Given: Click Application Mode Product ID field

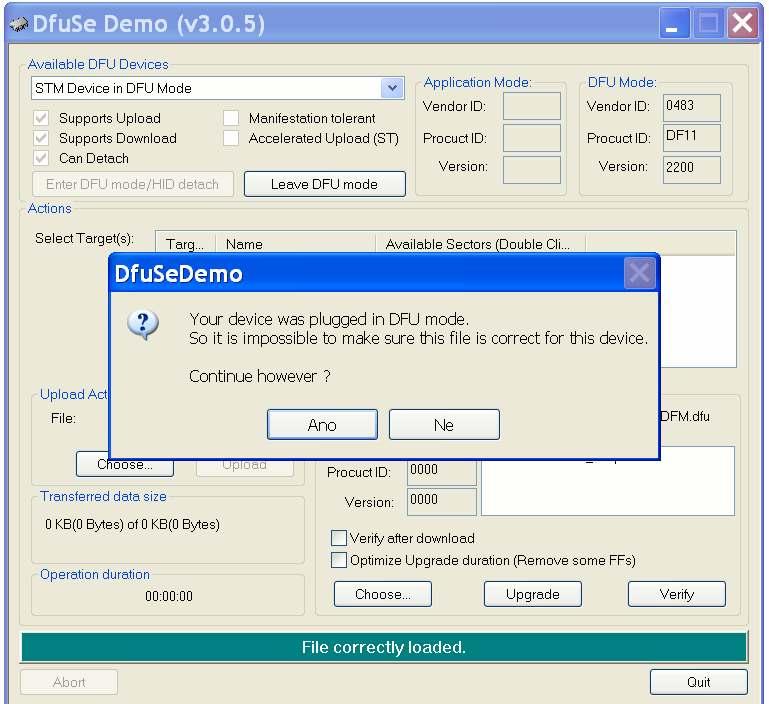Looking at the screenshot, I should (x=532, y=138).
